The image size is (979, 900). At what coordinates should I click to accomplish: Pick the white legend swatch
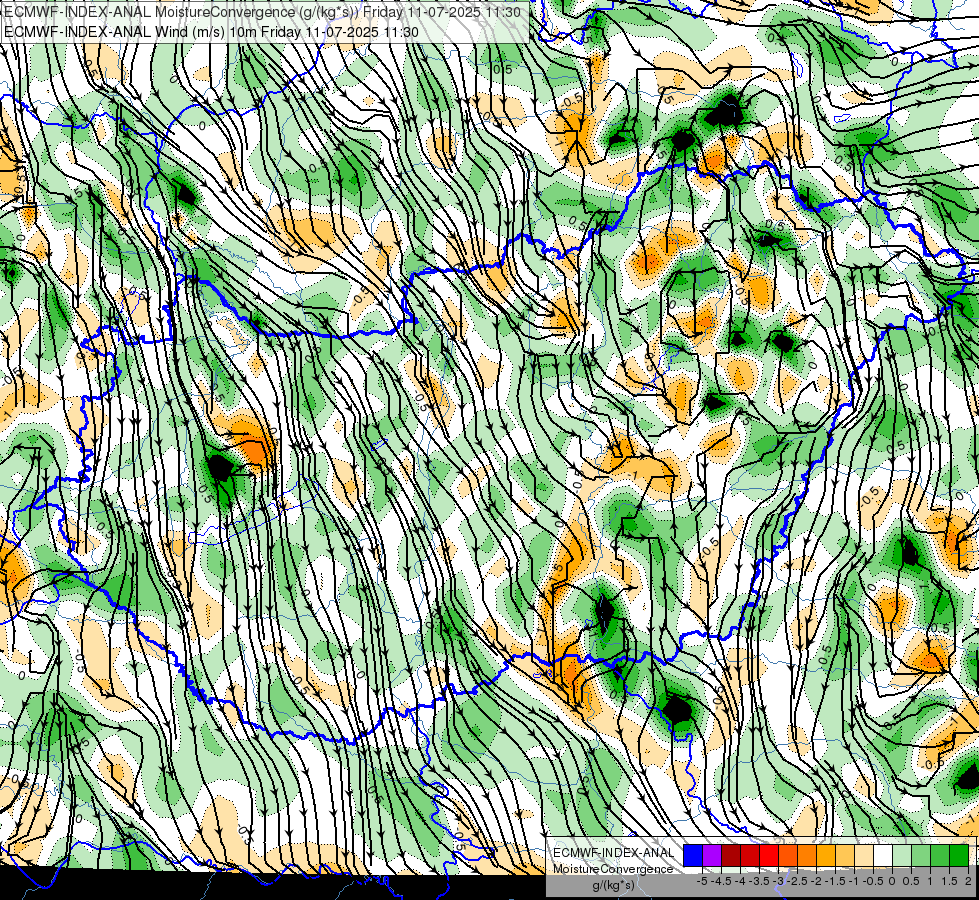tap(883, 855)
